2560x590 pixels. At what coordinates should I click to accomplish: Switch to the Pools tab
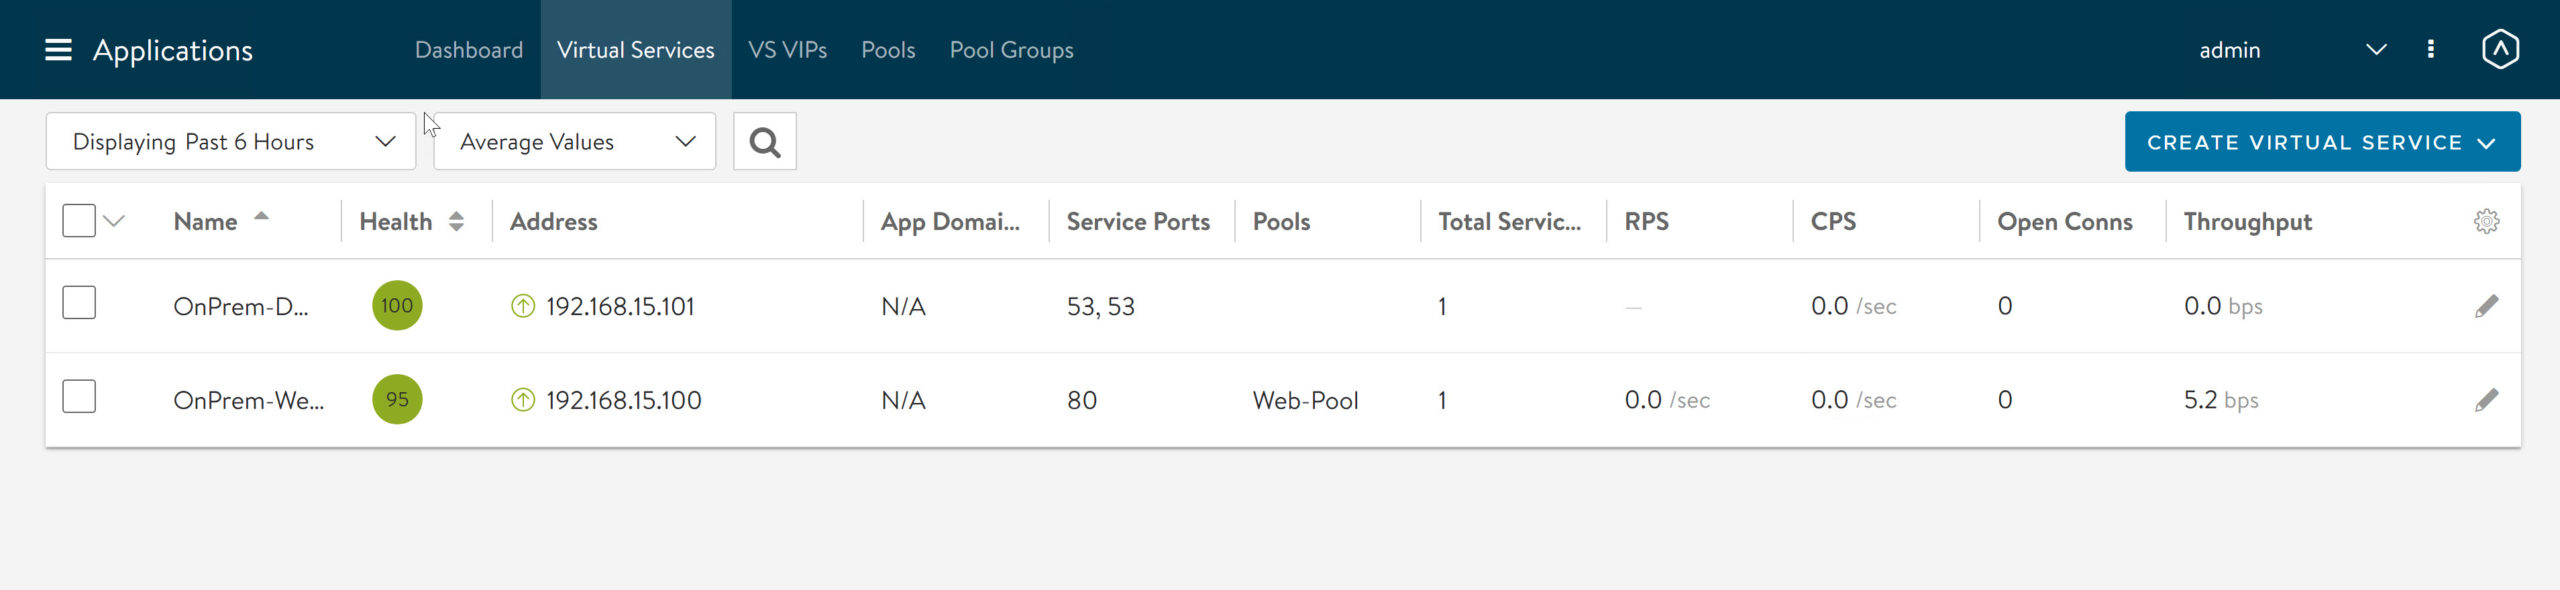point(888,50)
